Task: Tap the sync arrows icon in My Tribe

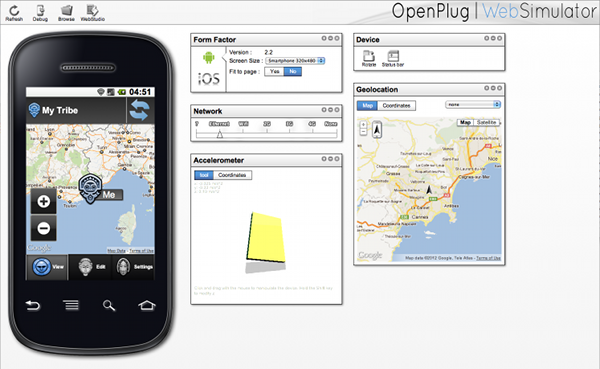Action: pyautogui.click(x=140, y=110)
